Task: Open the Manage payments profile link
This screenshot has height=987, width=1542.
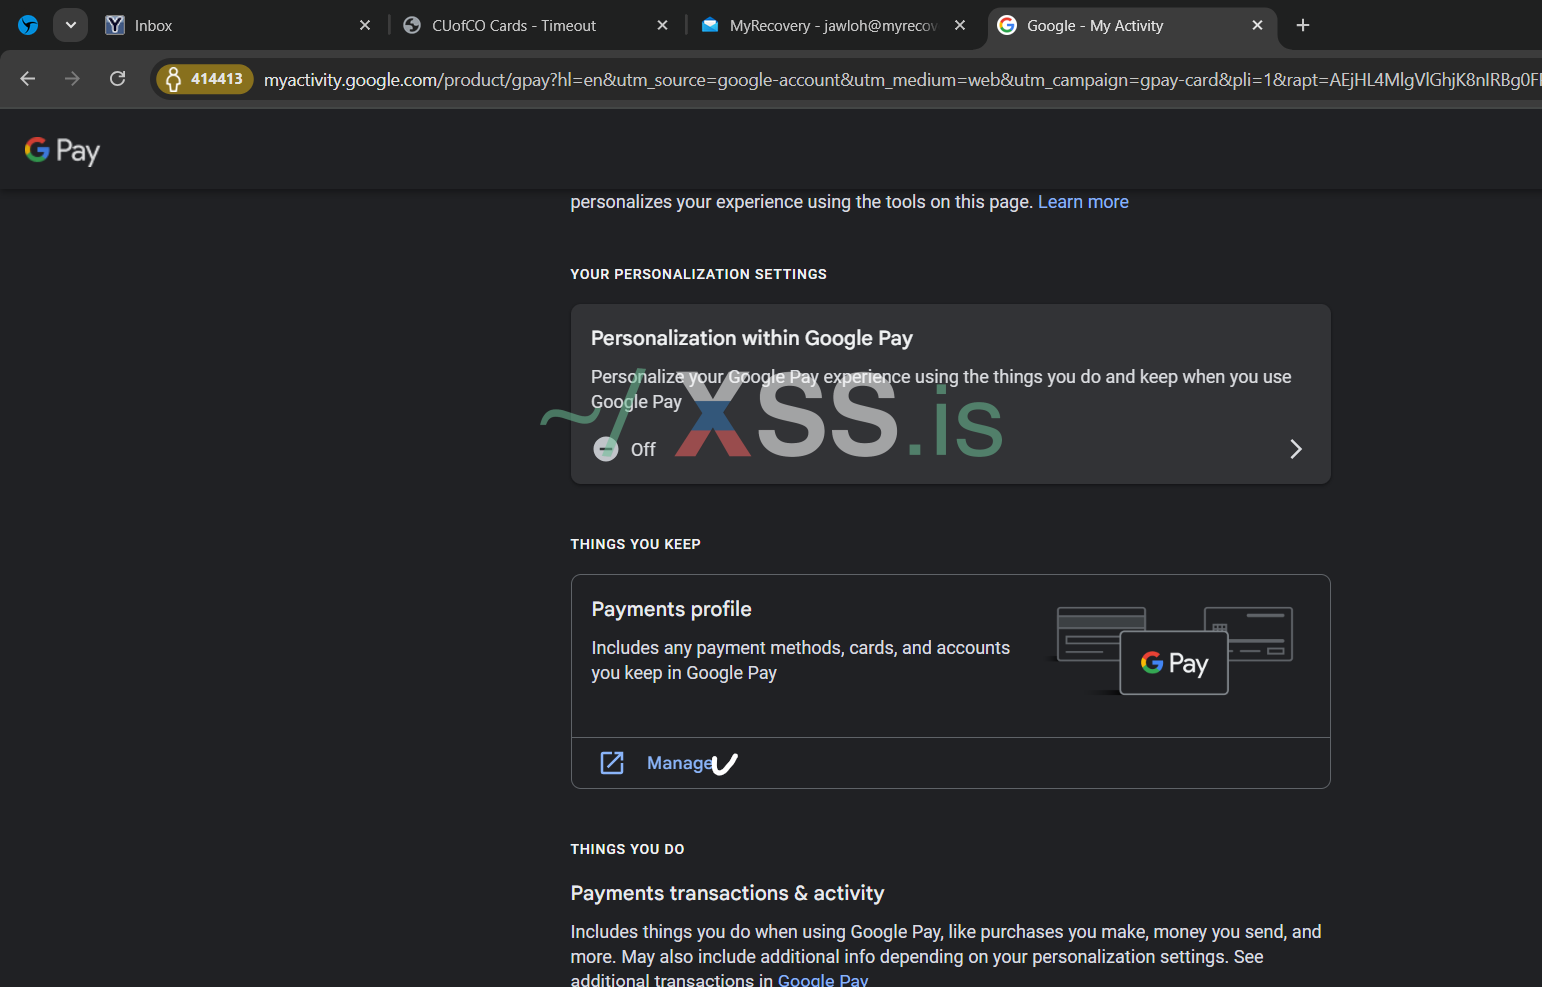Action: point(680,763)
